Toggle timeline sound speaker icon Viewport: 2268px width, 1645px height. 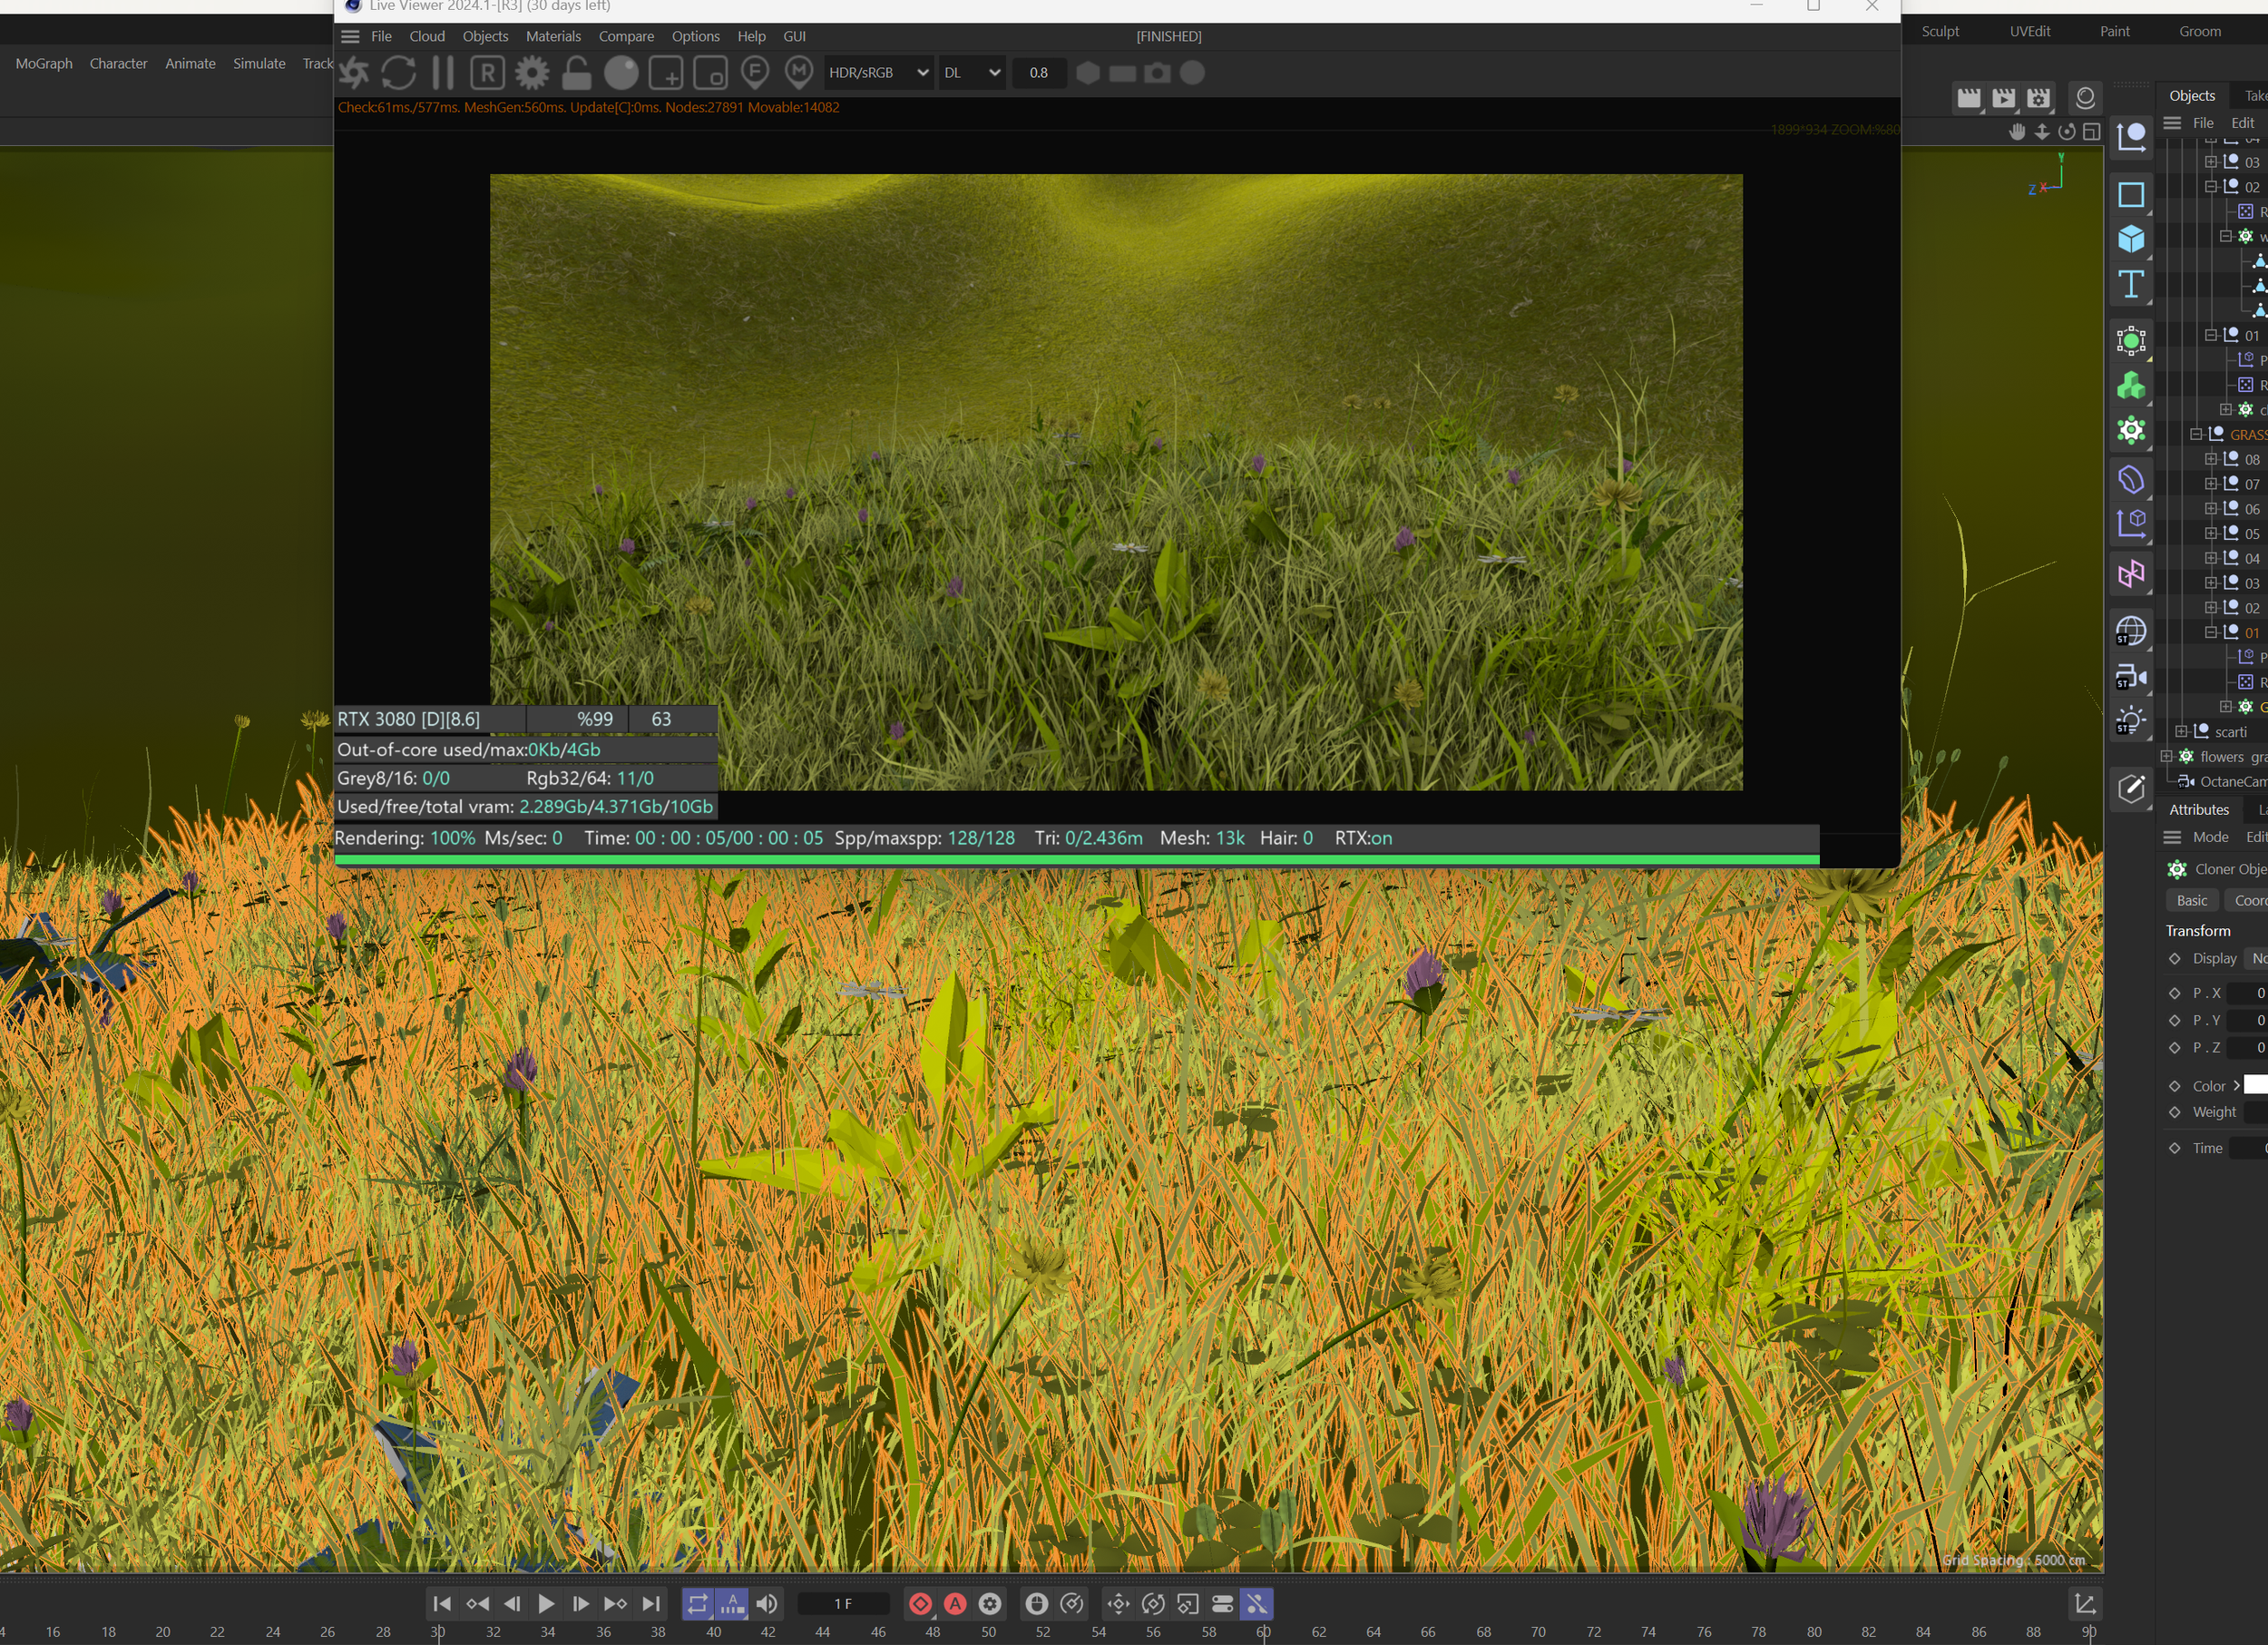[767, 1604]
